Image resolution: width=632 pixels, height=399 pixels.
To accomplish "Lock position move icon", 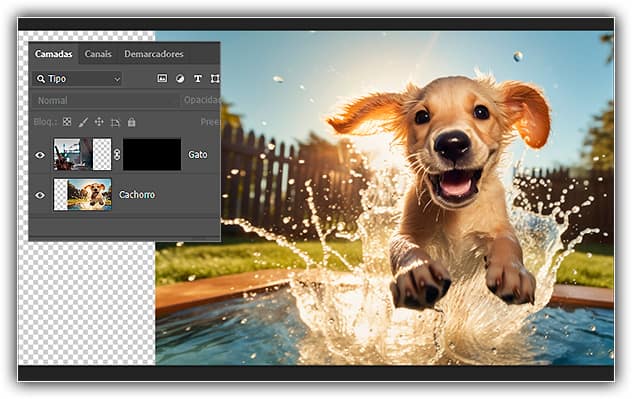I will [99, 122].
